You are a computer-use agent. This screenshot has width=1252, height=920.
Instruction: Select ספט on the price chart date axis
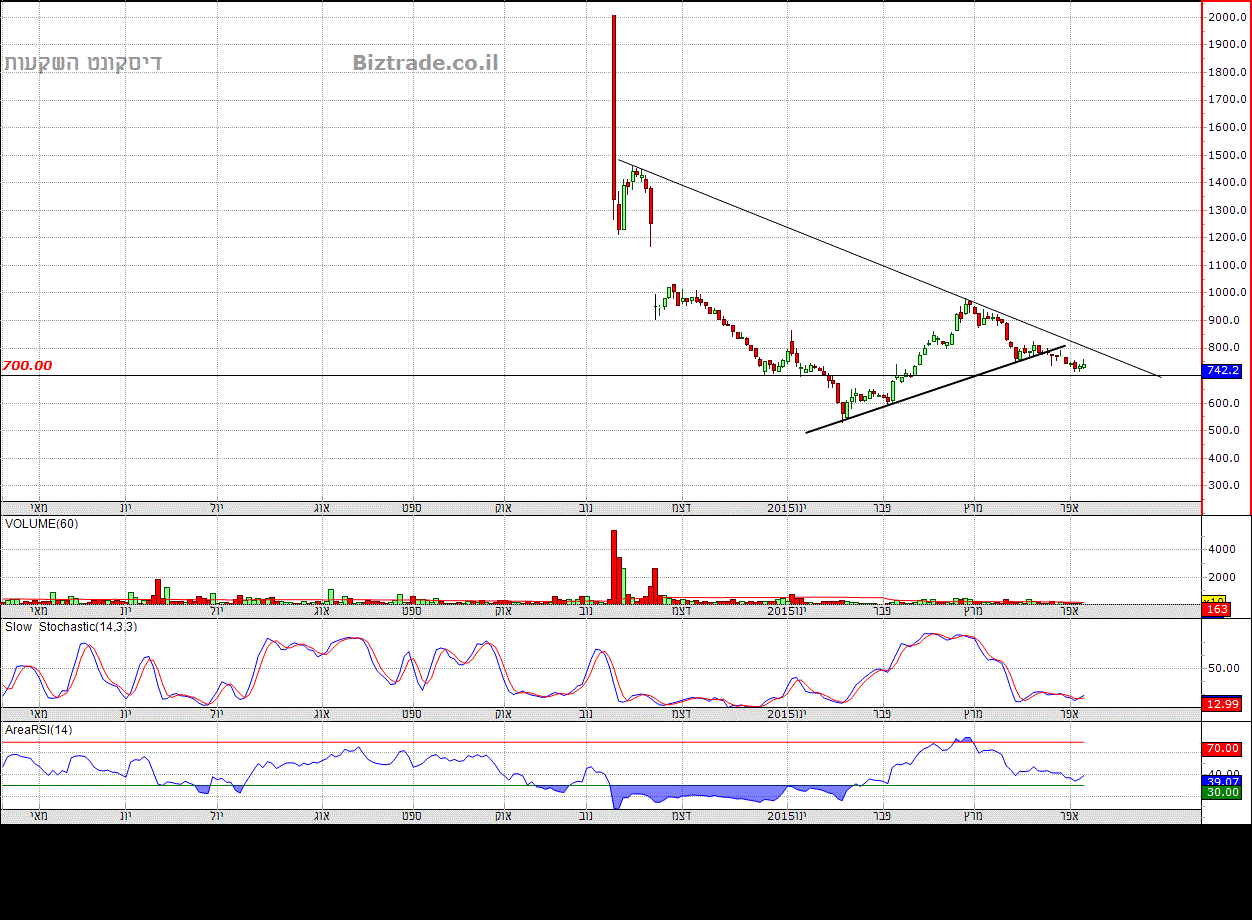pos(411,508)
